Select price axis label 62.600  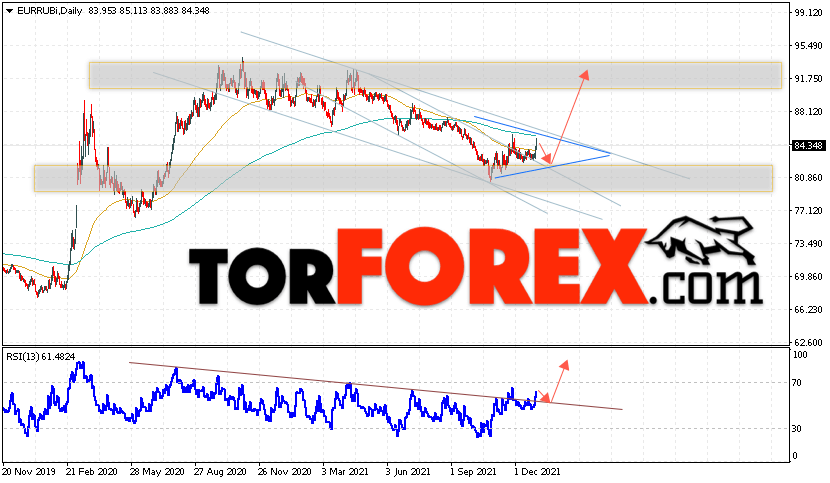coord(808,342)
